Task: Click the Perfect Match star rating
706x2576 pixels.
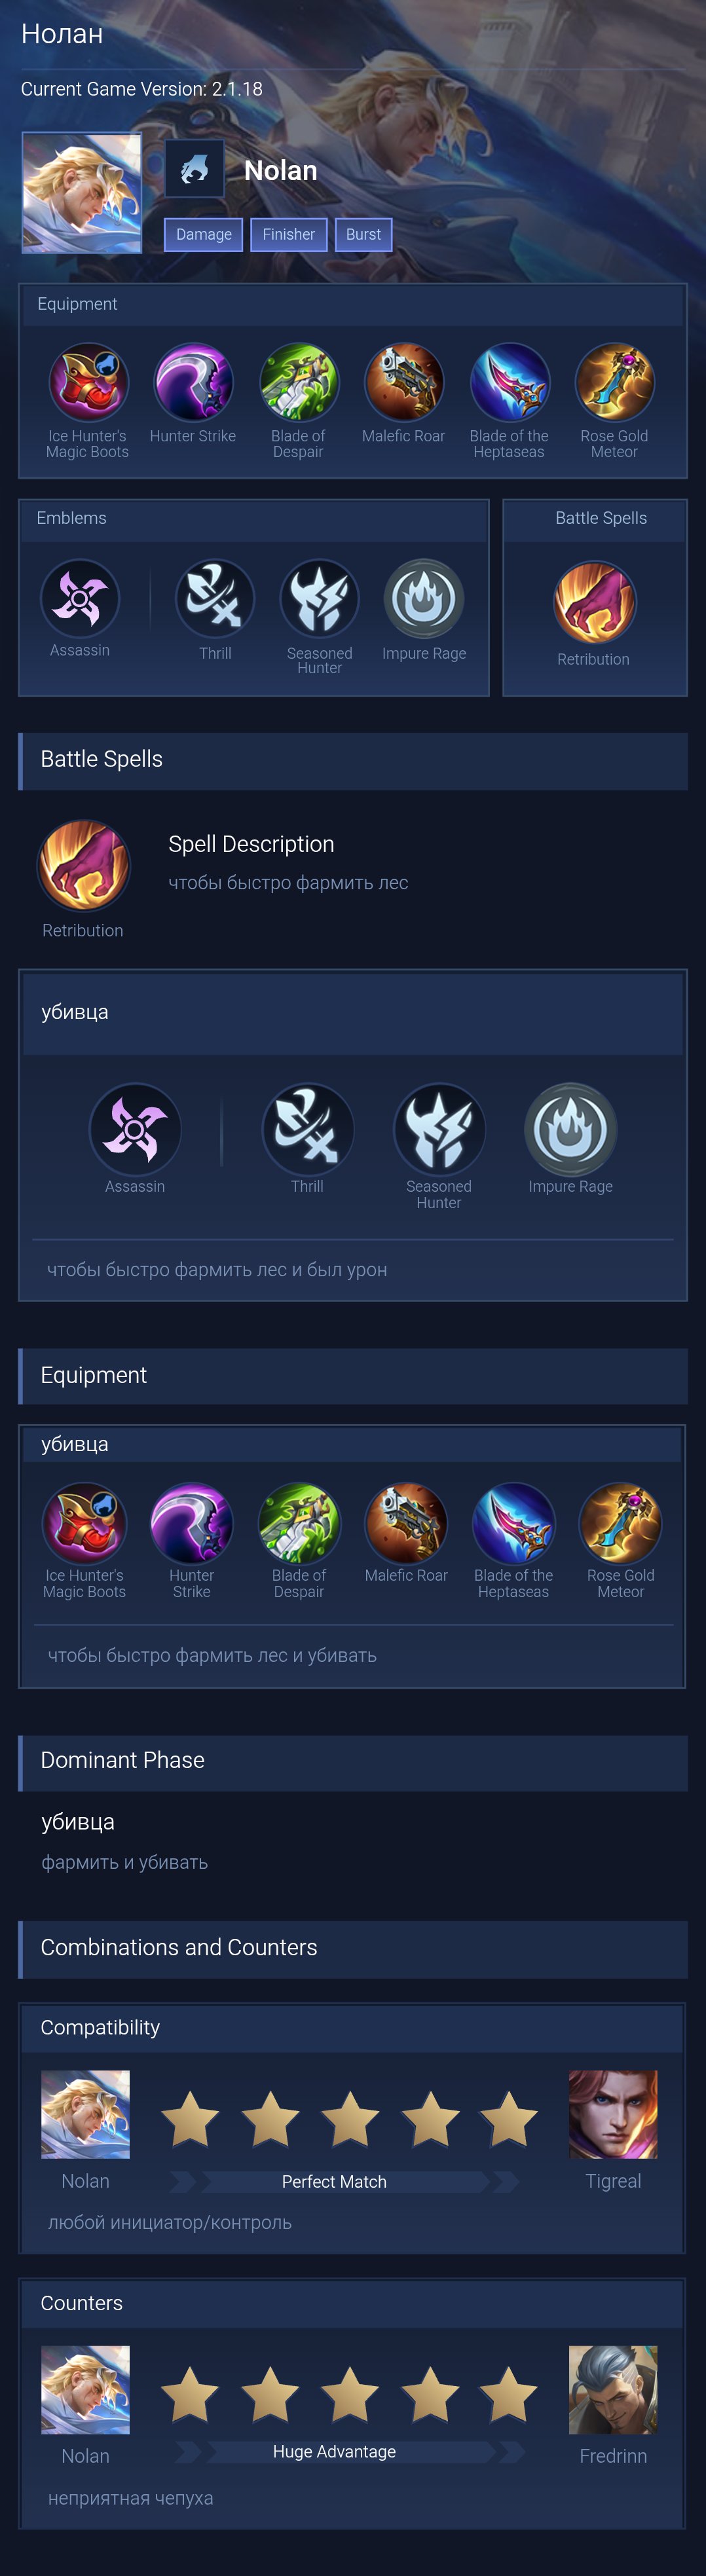Action: pyautogui.click(x=349, y=2118)
